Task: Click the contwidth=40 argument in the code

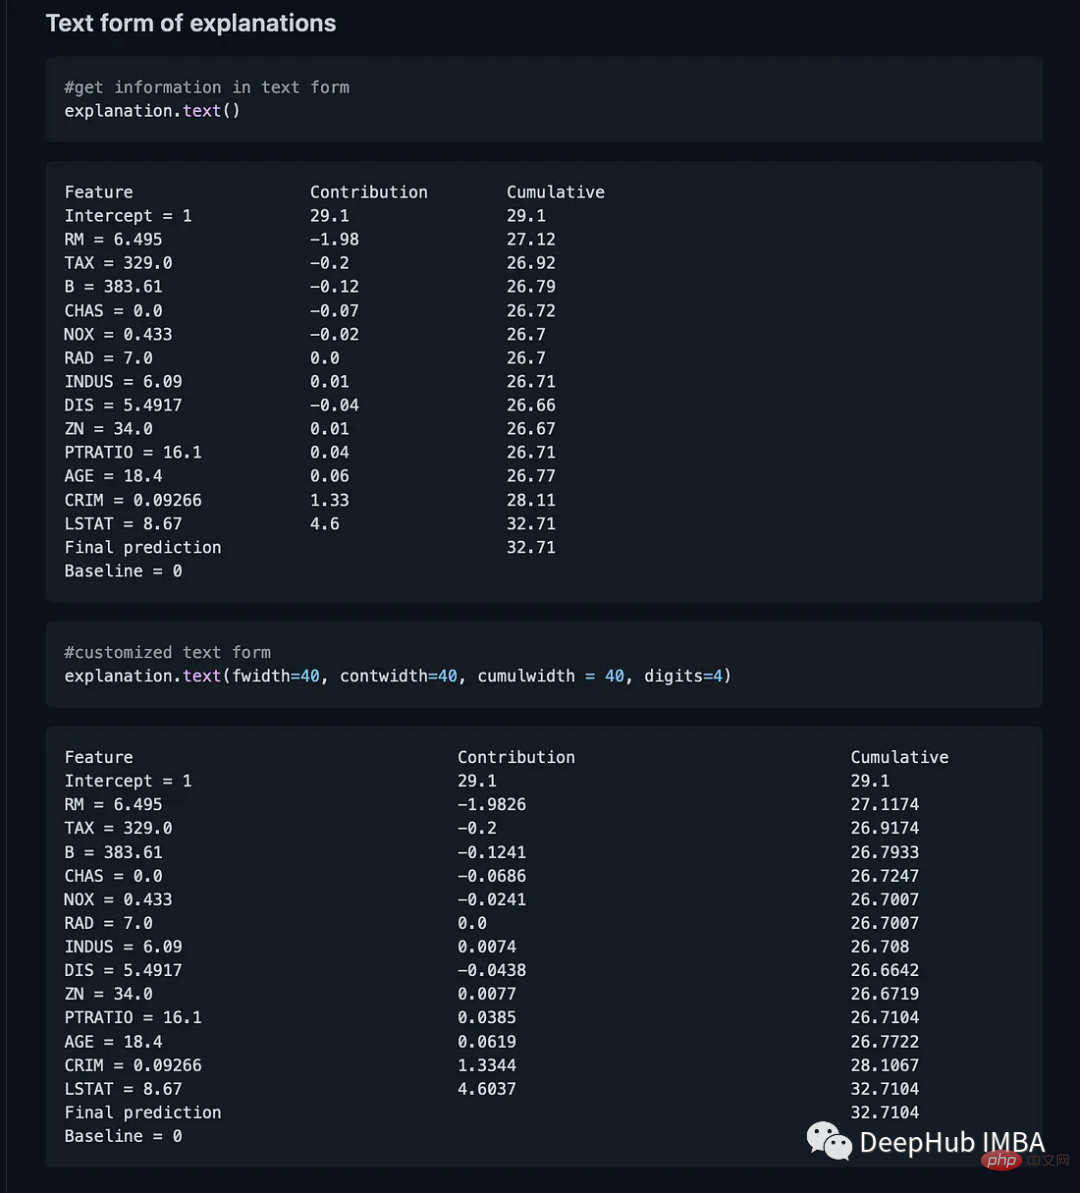Action: click(398, 676)
